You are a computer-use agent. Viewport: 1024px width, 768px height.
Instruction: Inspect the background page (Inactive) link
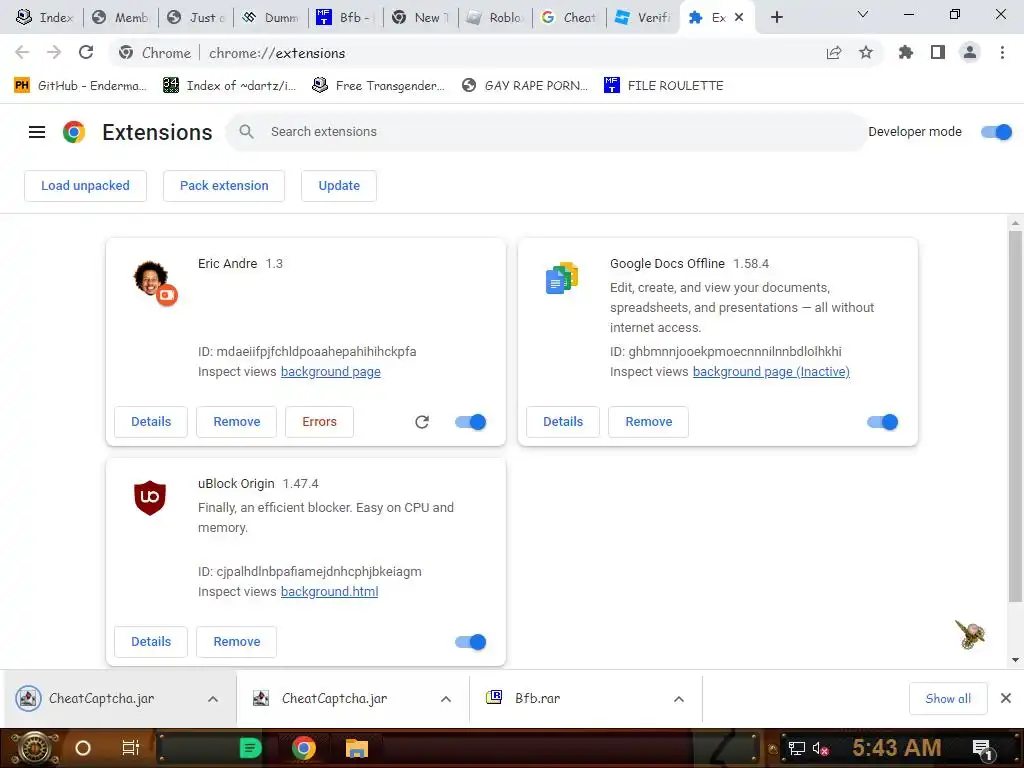(x=771, y=372)
